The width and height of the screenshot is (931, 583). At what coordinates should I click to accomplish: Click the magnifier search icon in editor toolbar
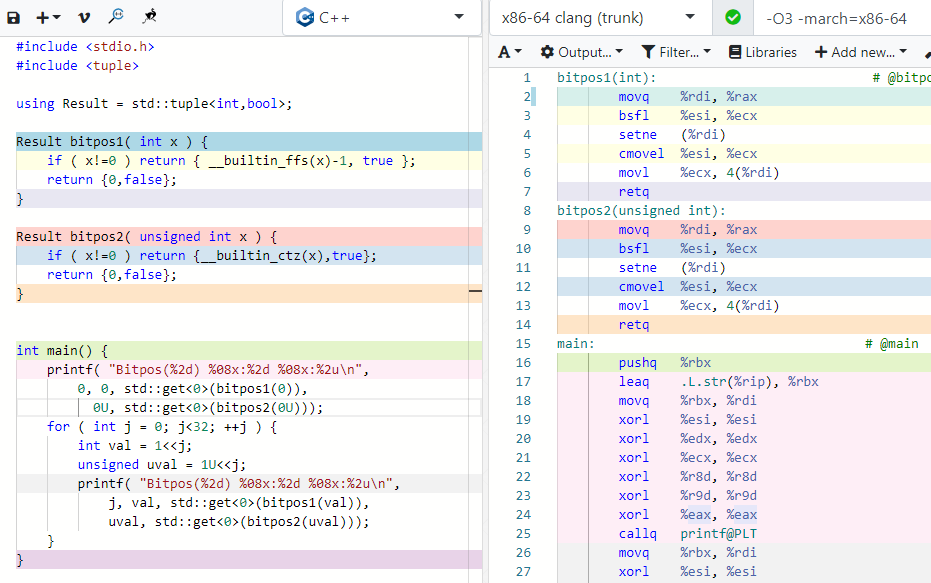click(x=116, y=17)
